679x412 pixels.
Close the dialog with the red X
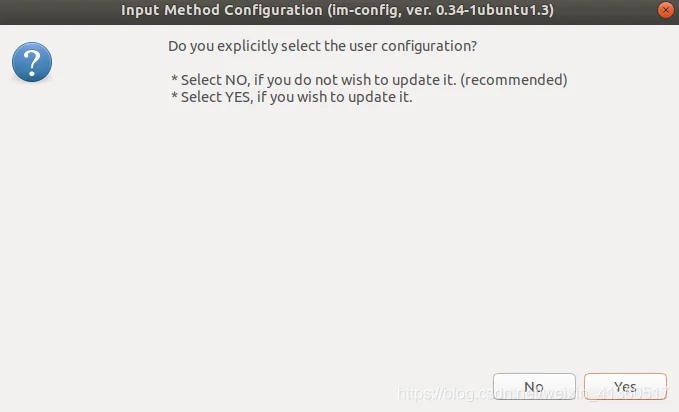[665, 10]
